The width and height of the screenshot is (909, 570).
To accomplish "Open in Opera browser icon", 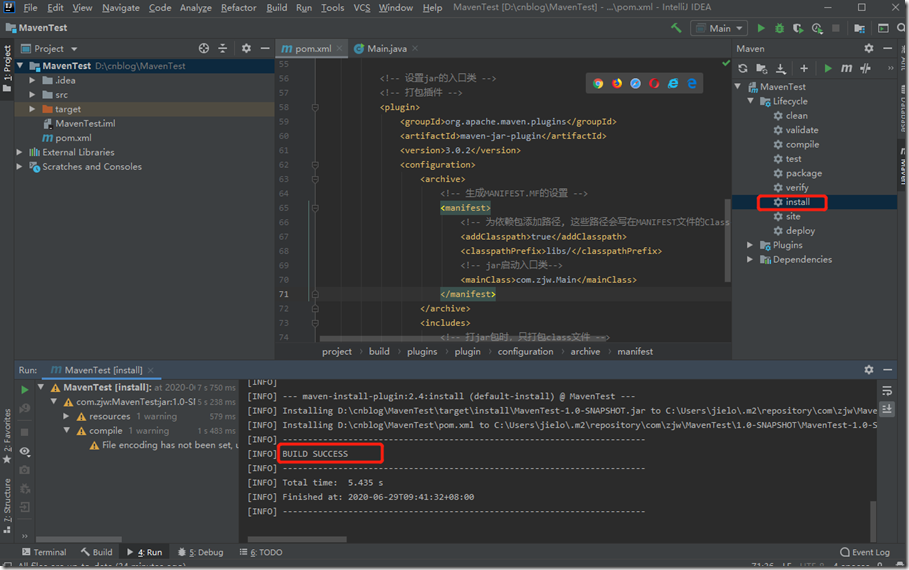I will (654, 83).
